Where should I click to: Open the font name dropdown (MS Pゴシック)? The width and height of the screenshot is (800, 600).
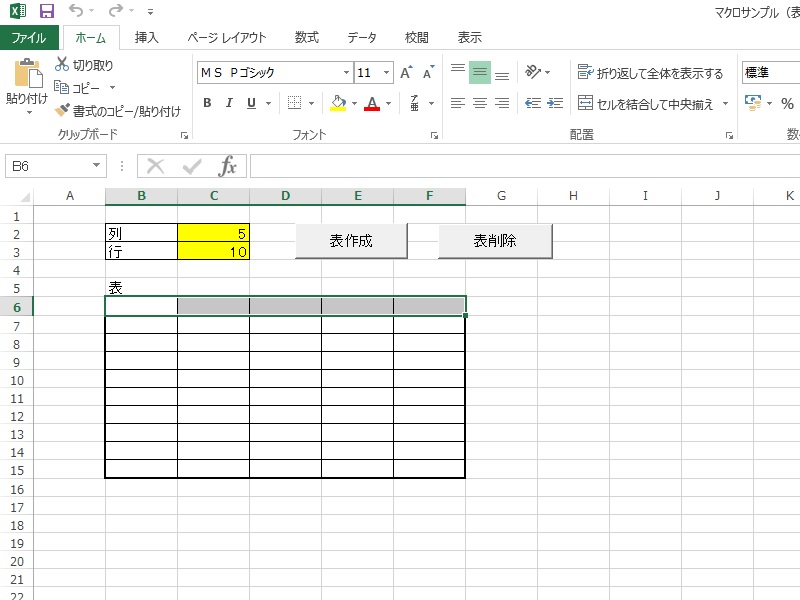point(346,73)
